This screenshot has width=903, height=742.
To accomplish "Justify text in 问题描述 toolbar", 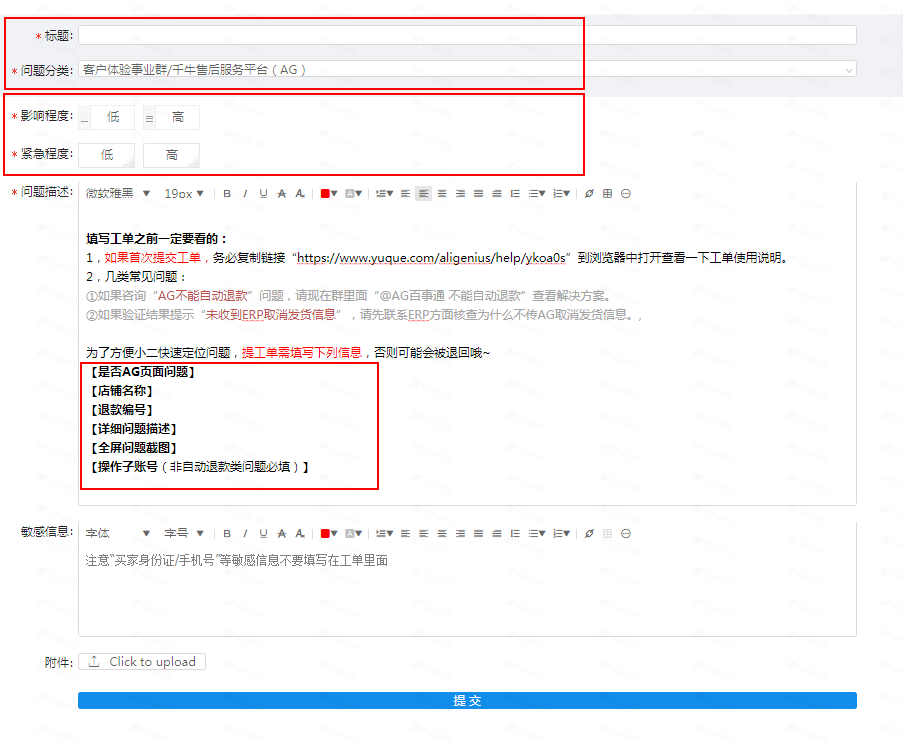I will tap(479, 194).
